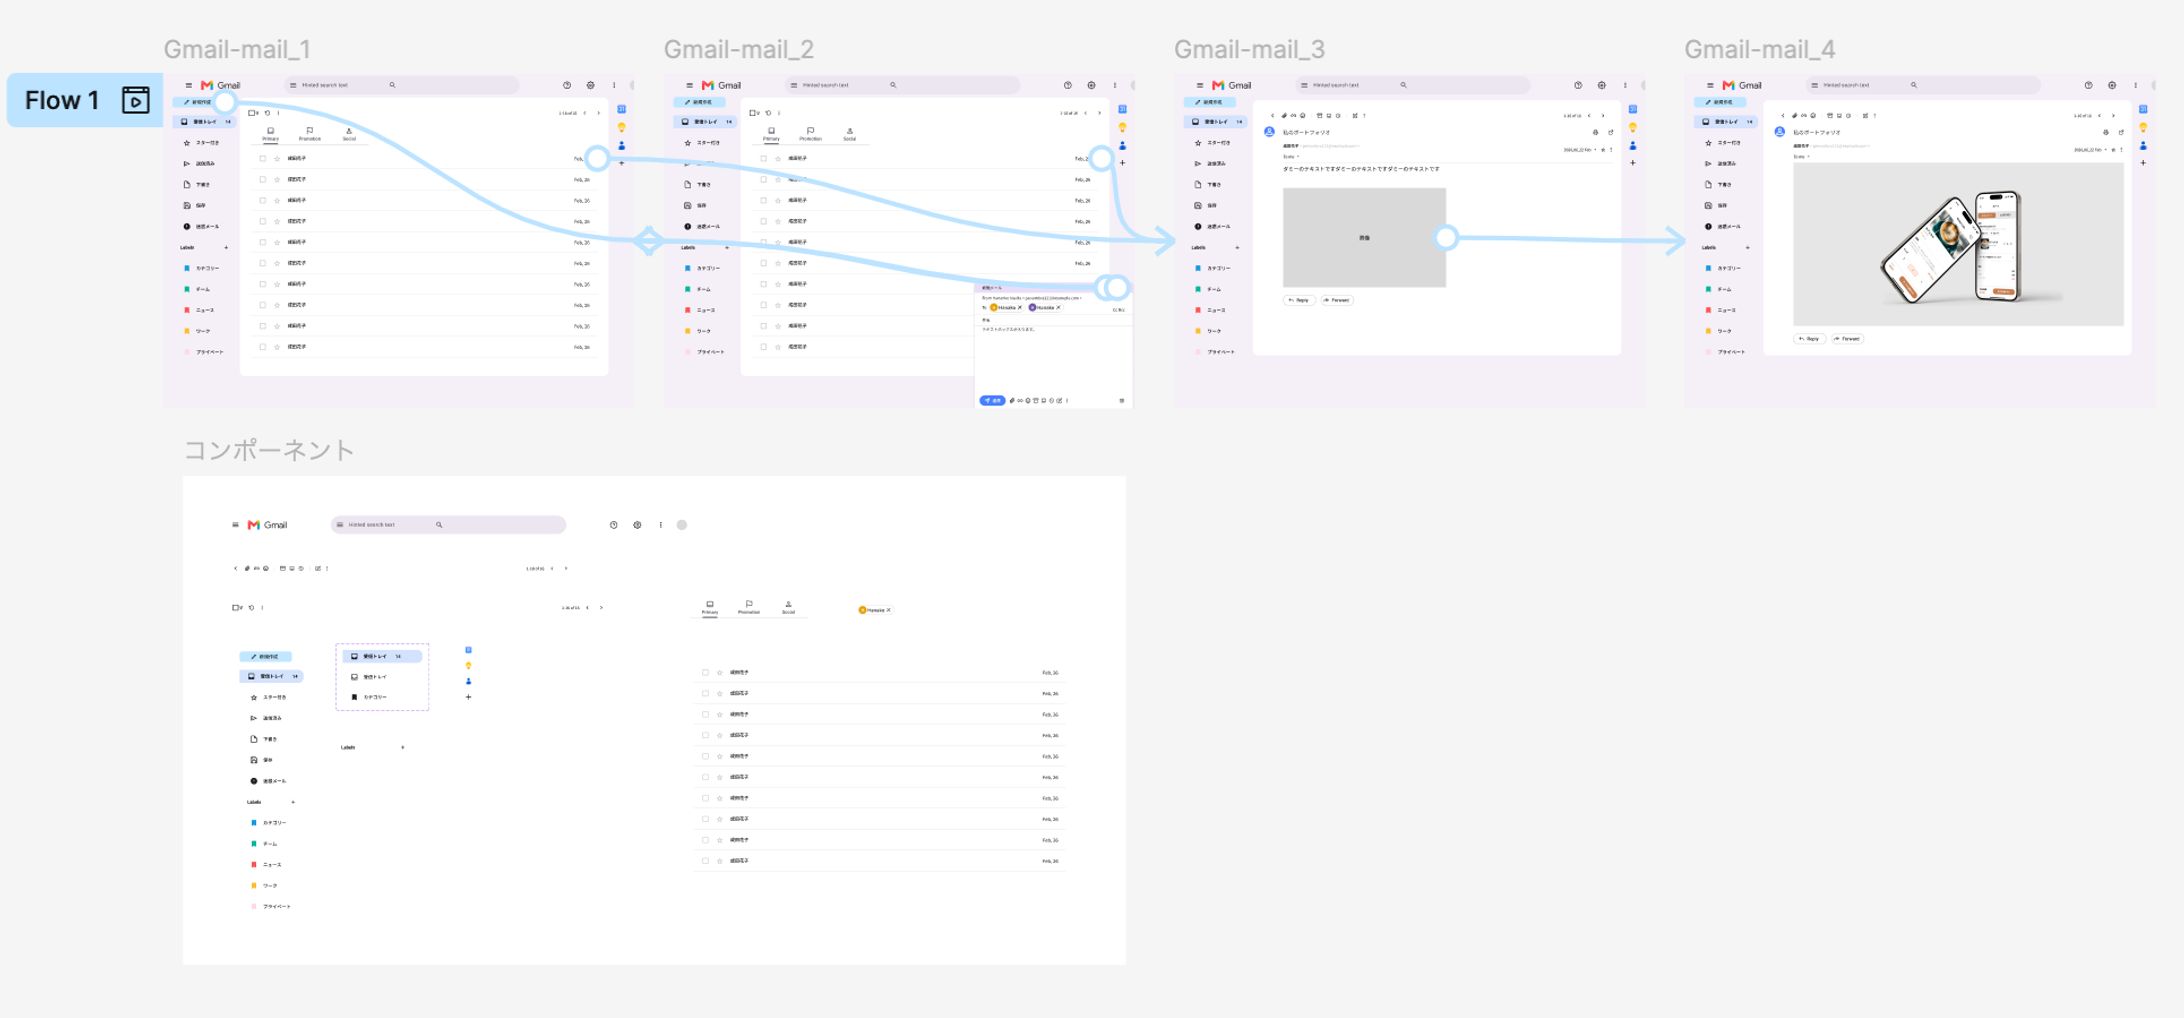Click the search magnifier in component frame search bar
Image resolution: width=2184 pixels, height=1018 pixels.
pos(439,524)
